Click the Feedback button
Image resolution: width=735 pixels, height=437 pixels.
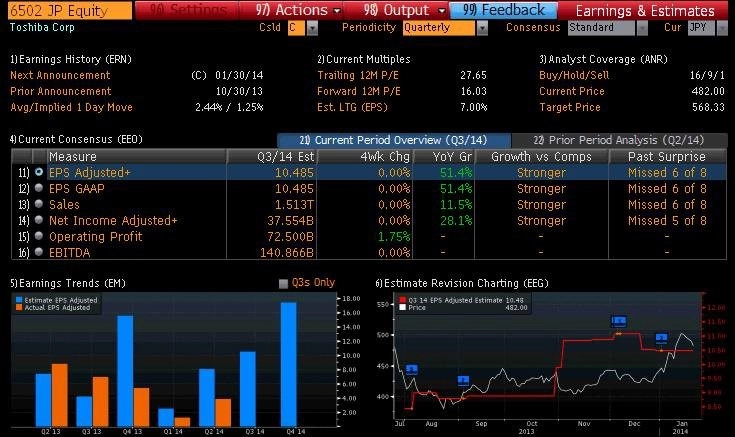503,10
